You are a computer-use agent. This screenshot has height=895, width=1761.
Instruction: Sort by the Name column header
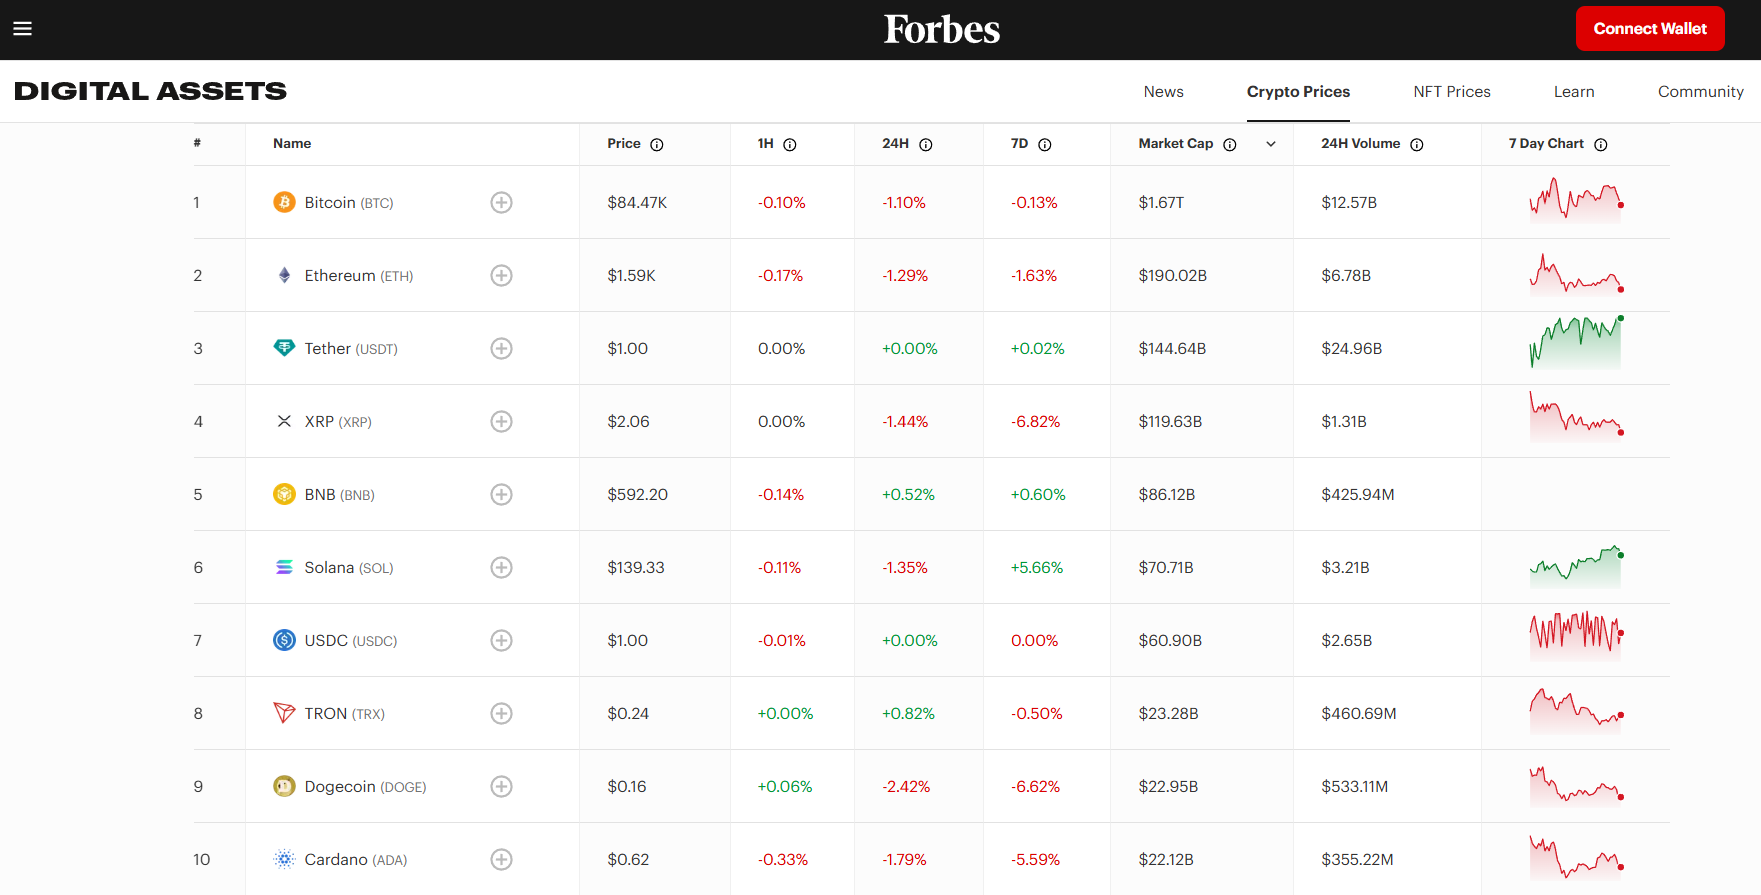[x=292, y=144]
